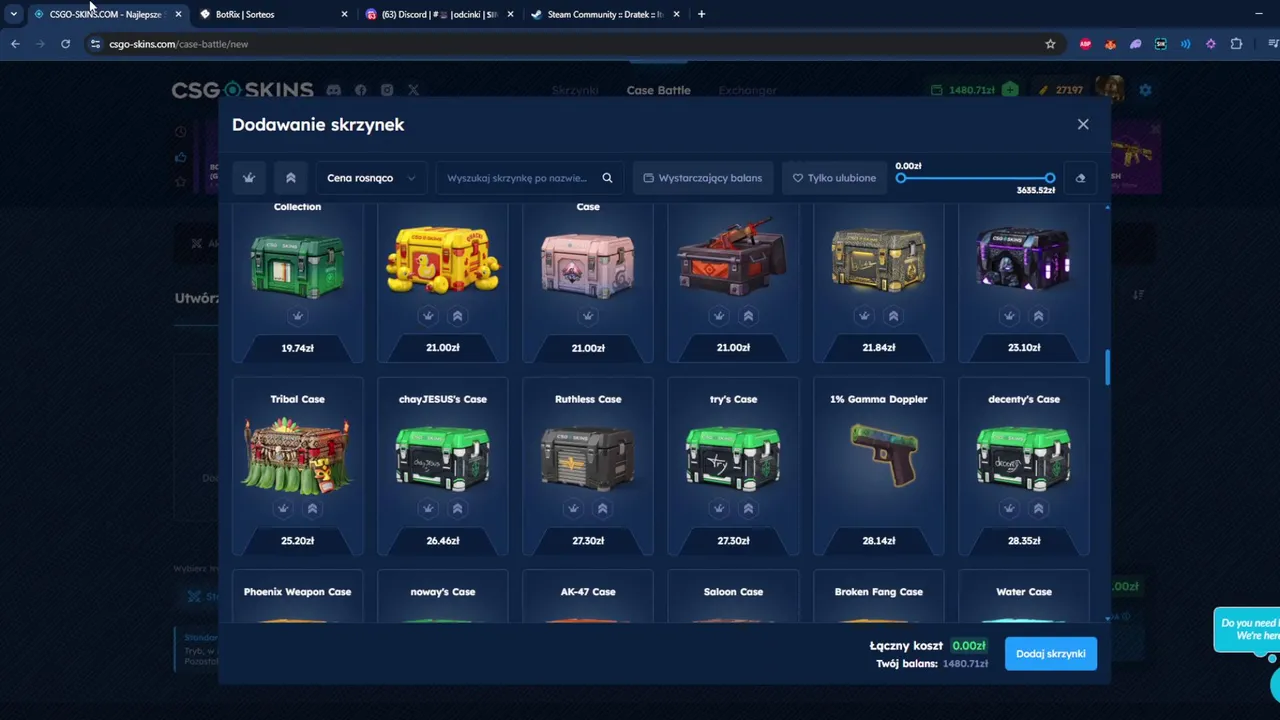Click the minimum price slider handle
This screenshot has width=1280, height=720.
[901, 178]
